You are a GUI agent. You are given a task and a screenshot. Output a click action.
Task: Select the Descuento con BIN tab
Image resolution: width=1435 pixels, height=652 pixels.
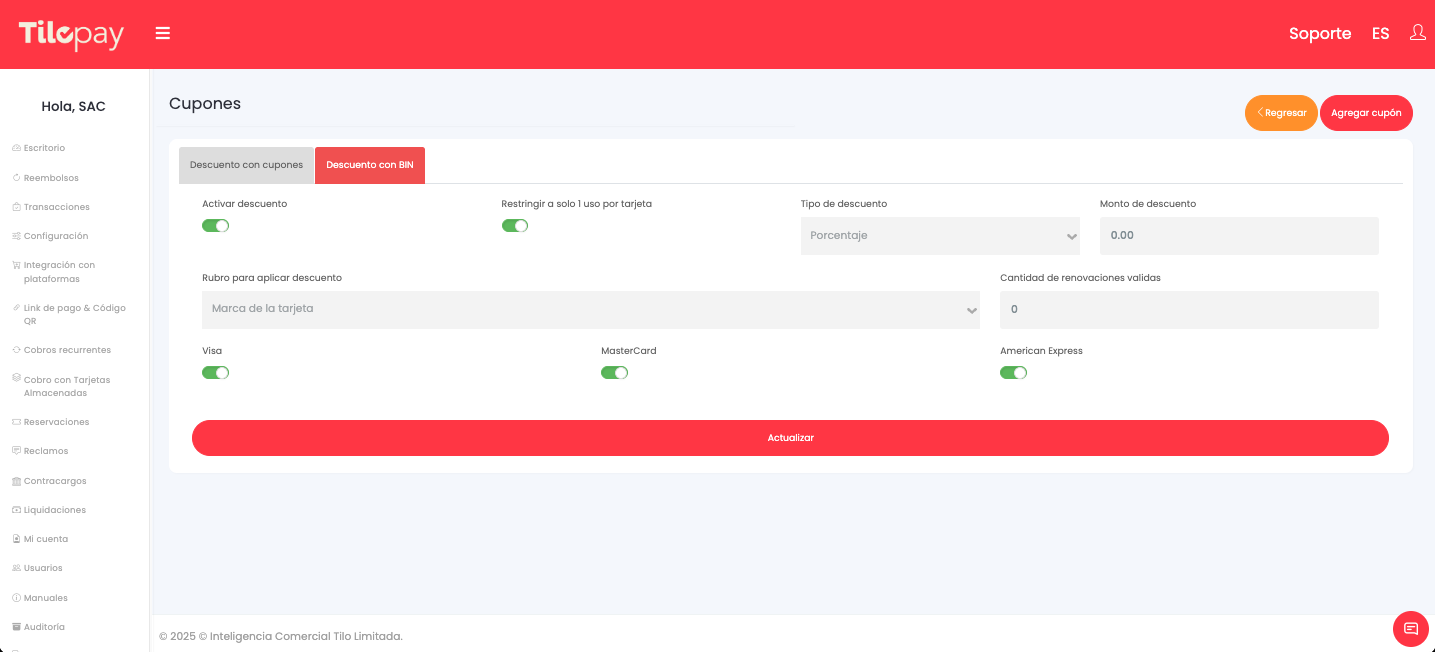click(369, 165)
